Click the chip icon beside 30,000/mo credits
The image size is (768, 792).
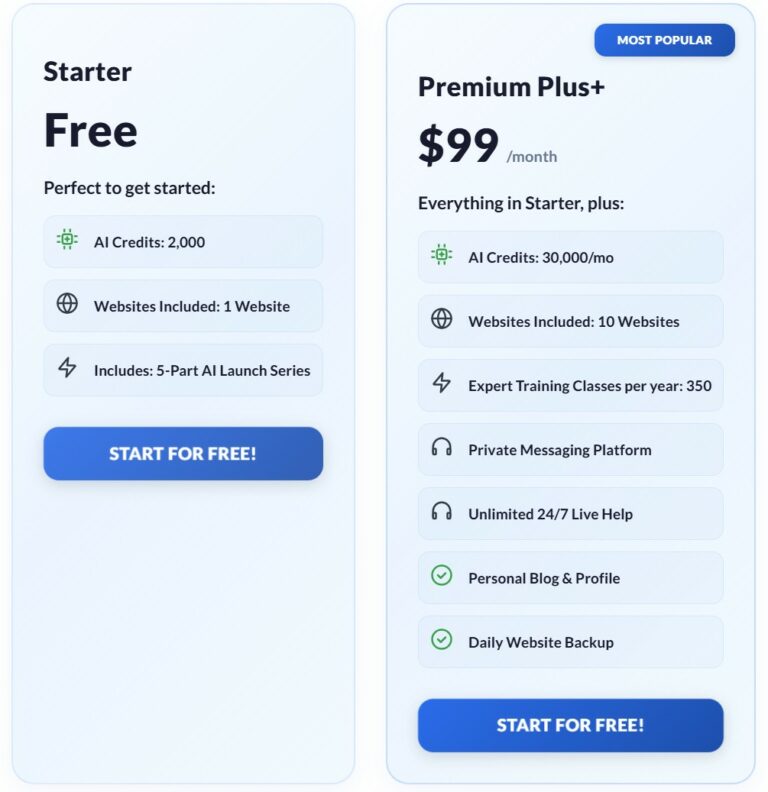pos(441,256)
